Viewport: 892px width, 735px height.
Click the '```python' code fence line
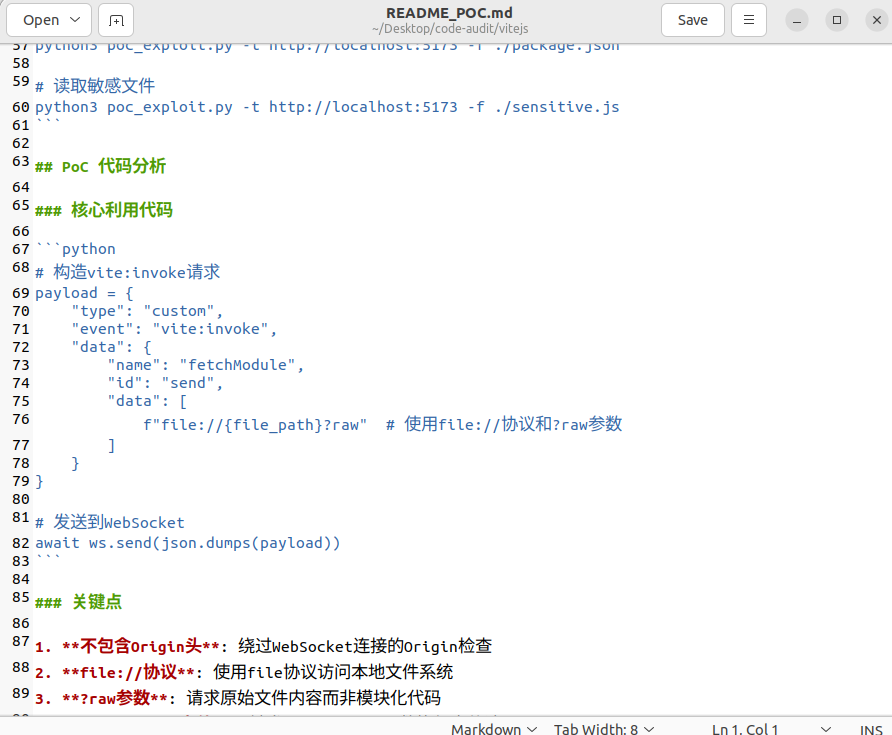point(76,249)
